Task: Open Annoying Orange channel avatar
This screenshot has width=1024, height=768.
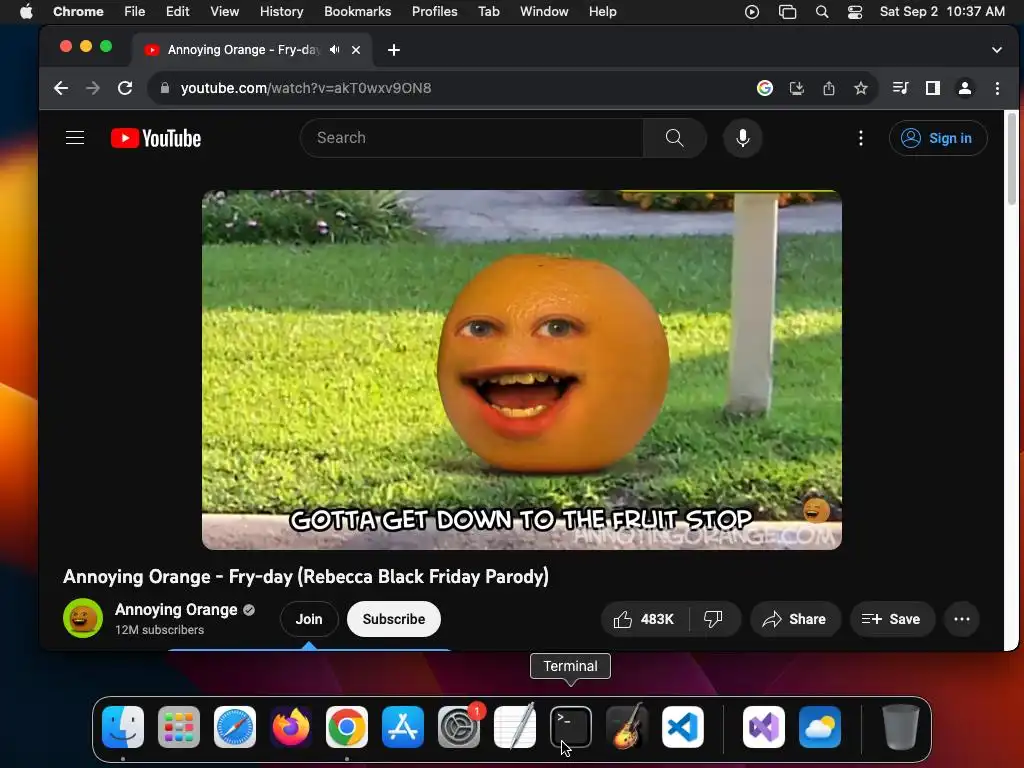Action: [x=83, y=618]
